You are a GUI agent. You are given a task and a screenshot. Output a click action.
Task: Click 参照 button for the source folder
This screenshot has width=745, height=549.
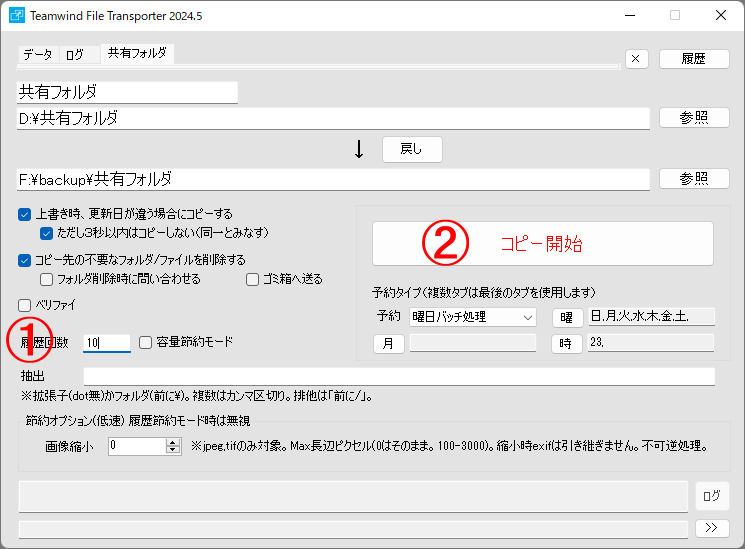pyautogui.click(x=694, y=118)
